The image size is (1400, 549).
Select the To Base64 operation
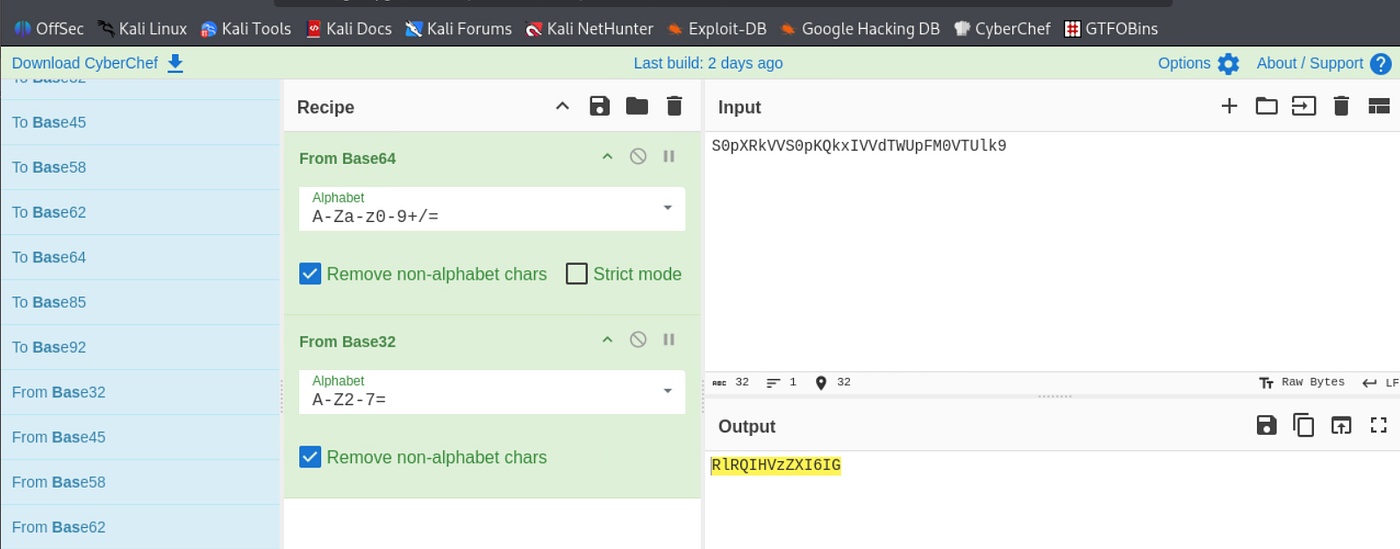(x=140, y=257)
